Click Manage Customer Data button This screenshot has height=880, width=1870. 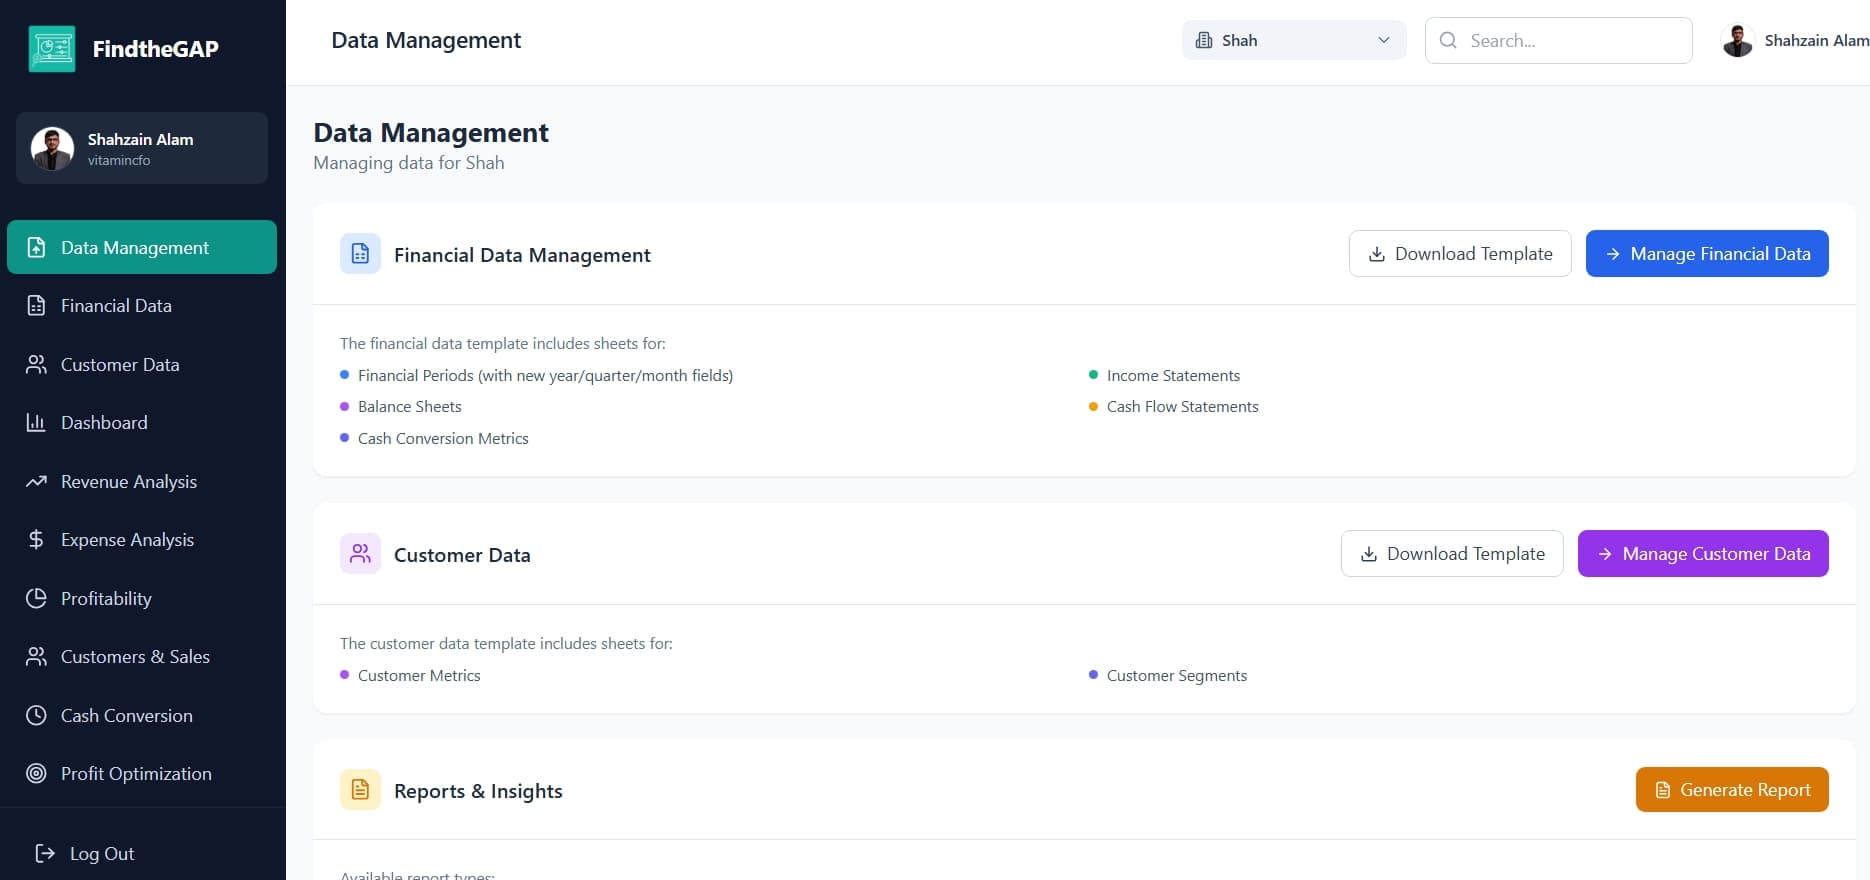tap(1703, 554)
